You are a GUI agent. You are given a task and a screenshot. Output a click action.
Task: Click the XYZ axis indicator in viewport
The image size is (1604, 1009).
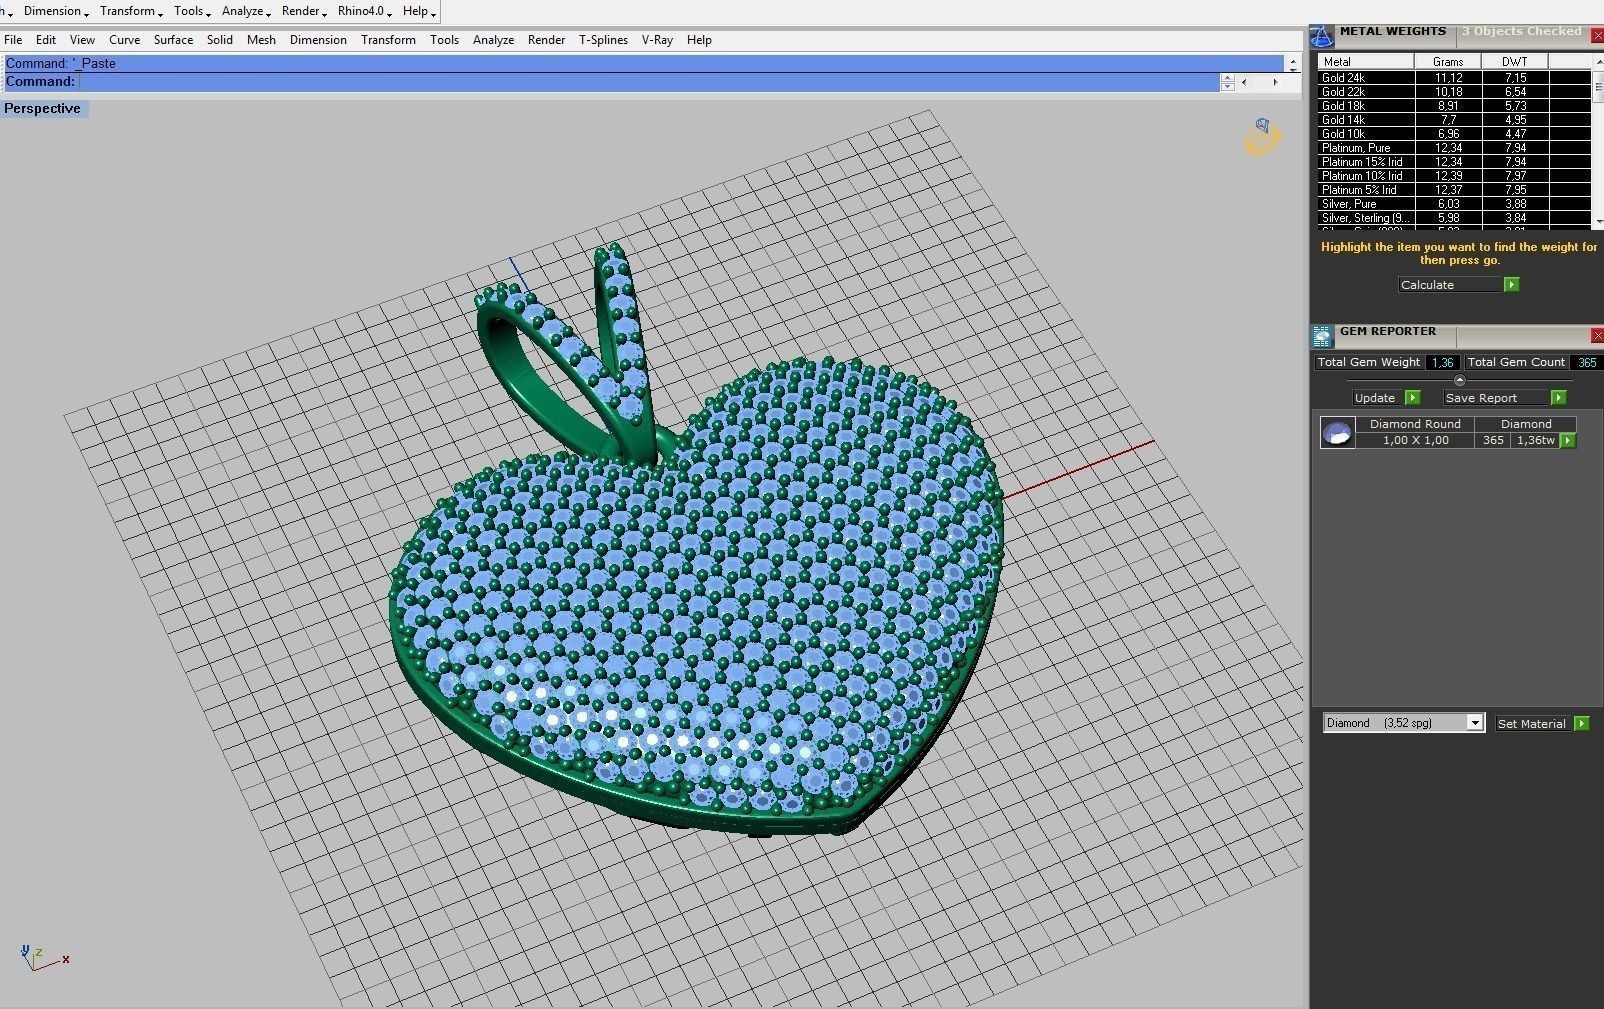[44, 958]
